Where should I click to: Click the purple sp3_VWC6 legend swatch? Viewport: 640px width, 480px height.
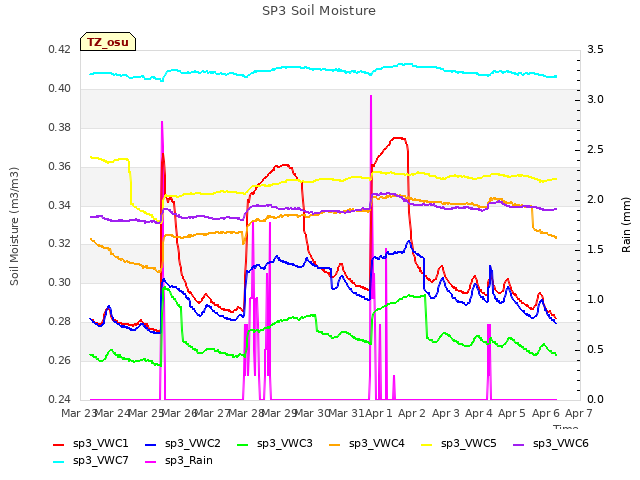tap(518, 444)
